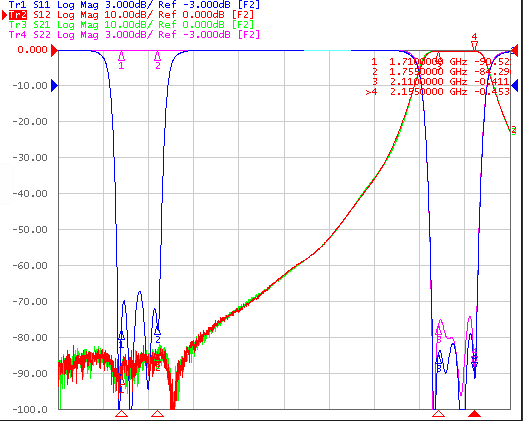Select the green Tr3 S21 trace label
Screen dimensions: 523x421
[x=131, y=25]
